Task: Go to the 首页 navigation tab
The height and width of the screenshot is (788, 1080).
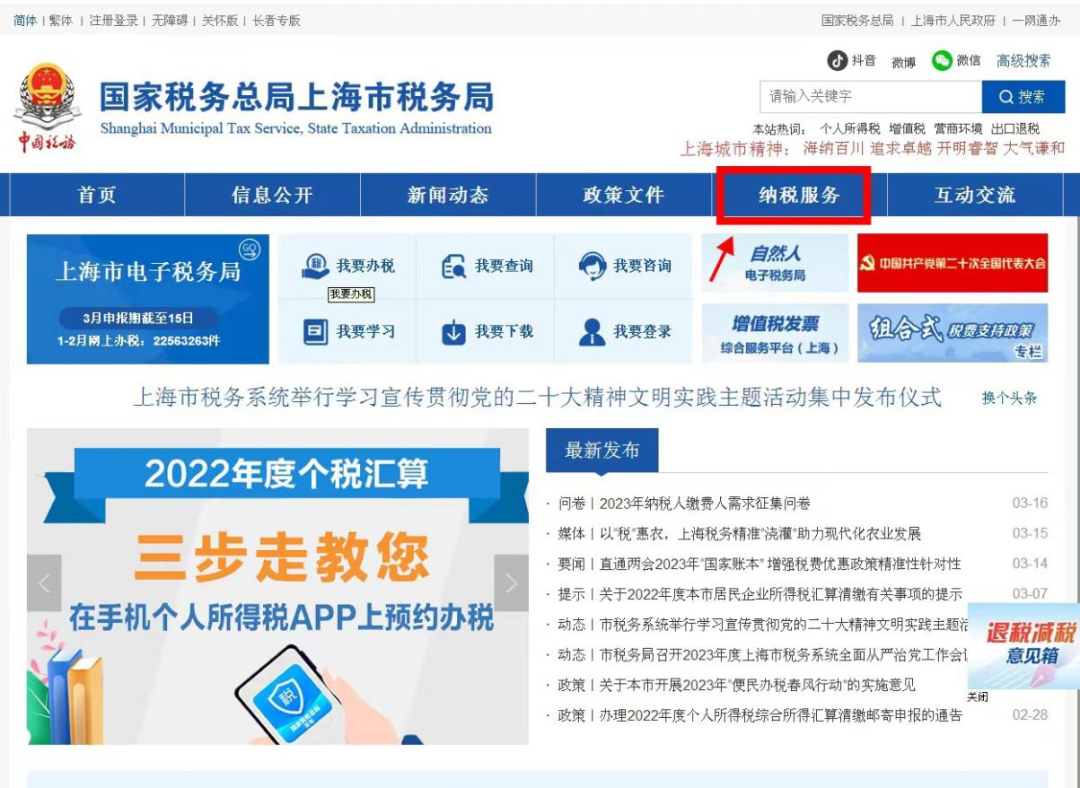Action: (x=97, y=195)
